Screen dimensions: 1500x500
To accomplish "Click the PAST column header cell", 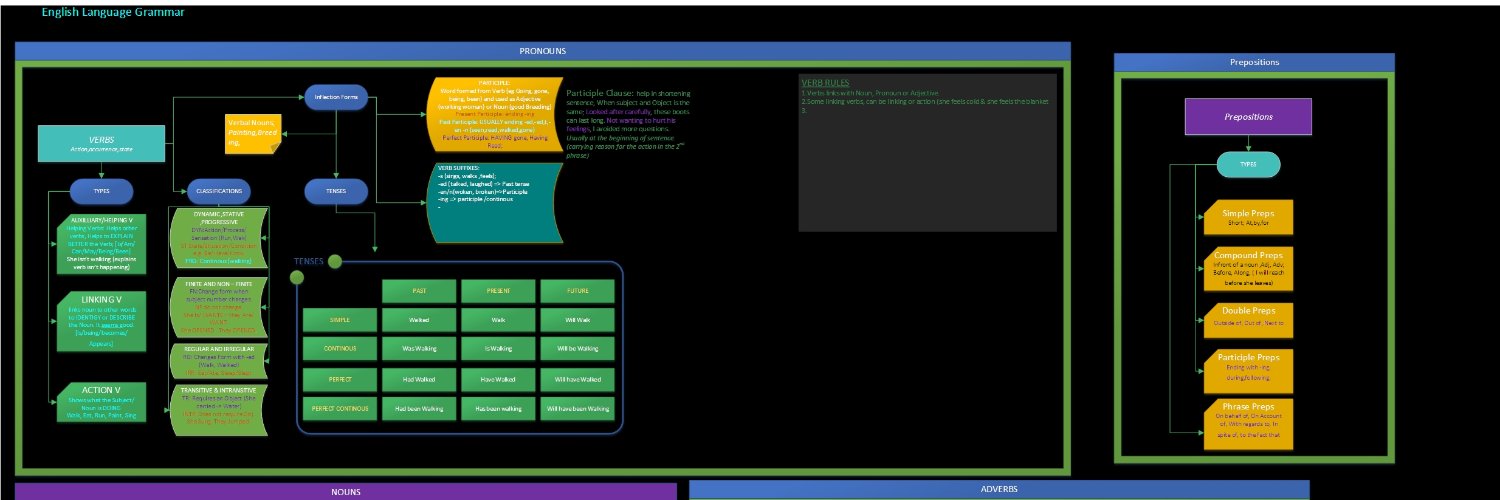I will 420,291.
